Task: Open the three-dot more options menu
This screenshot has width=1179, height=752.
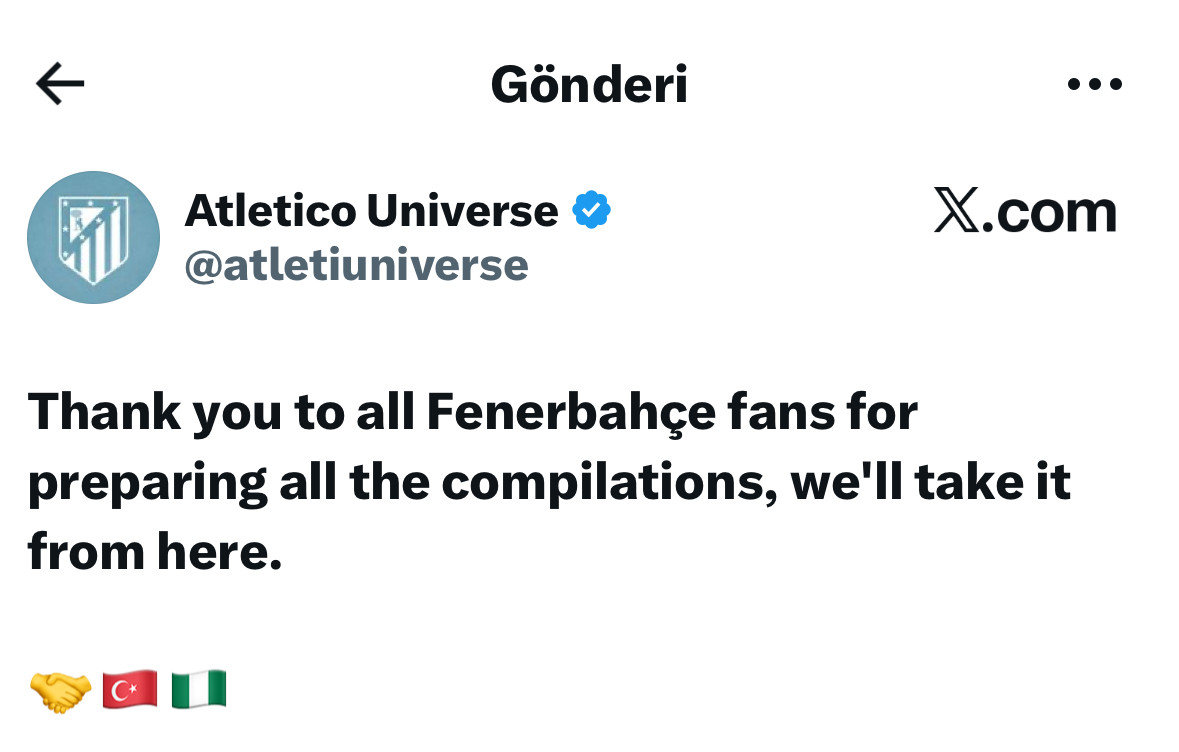Action: [1095, 85]
